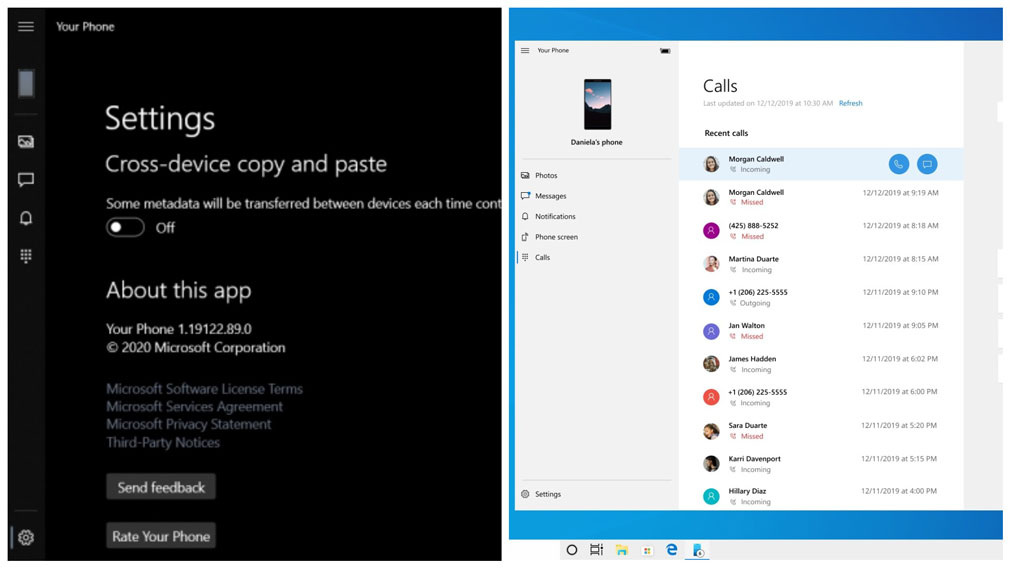The height and width of the screenshot is (568, 1010).
Task: Click Your Phone app on the taskbar
Action: pyautogui.click(x=697, y=550)
